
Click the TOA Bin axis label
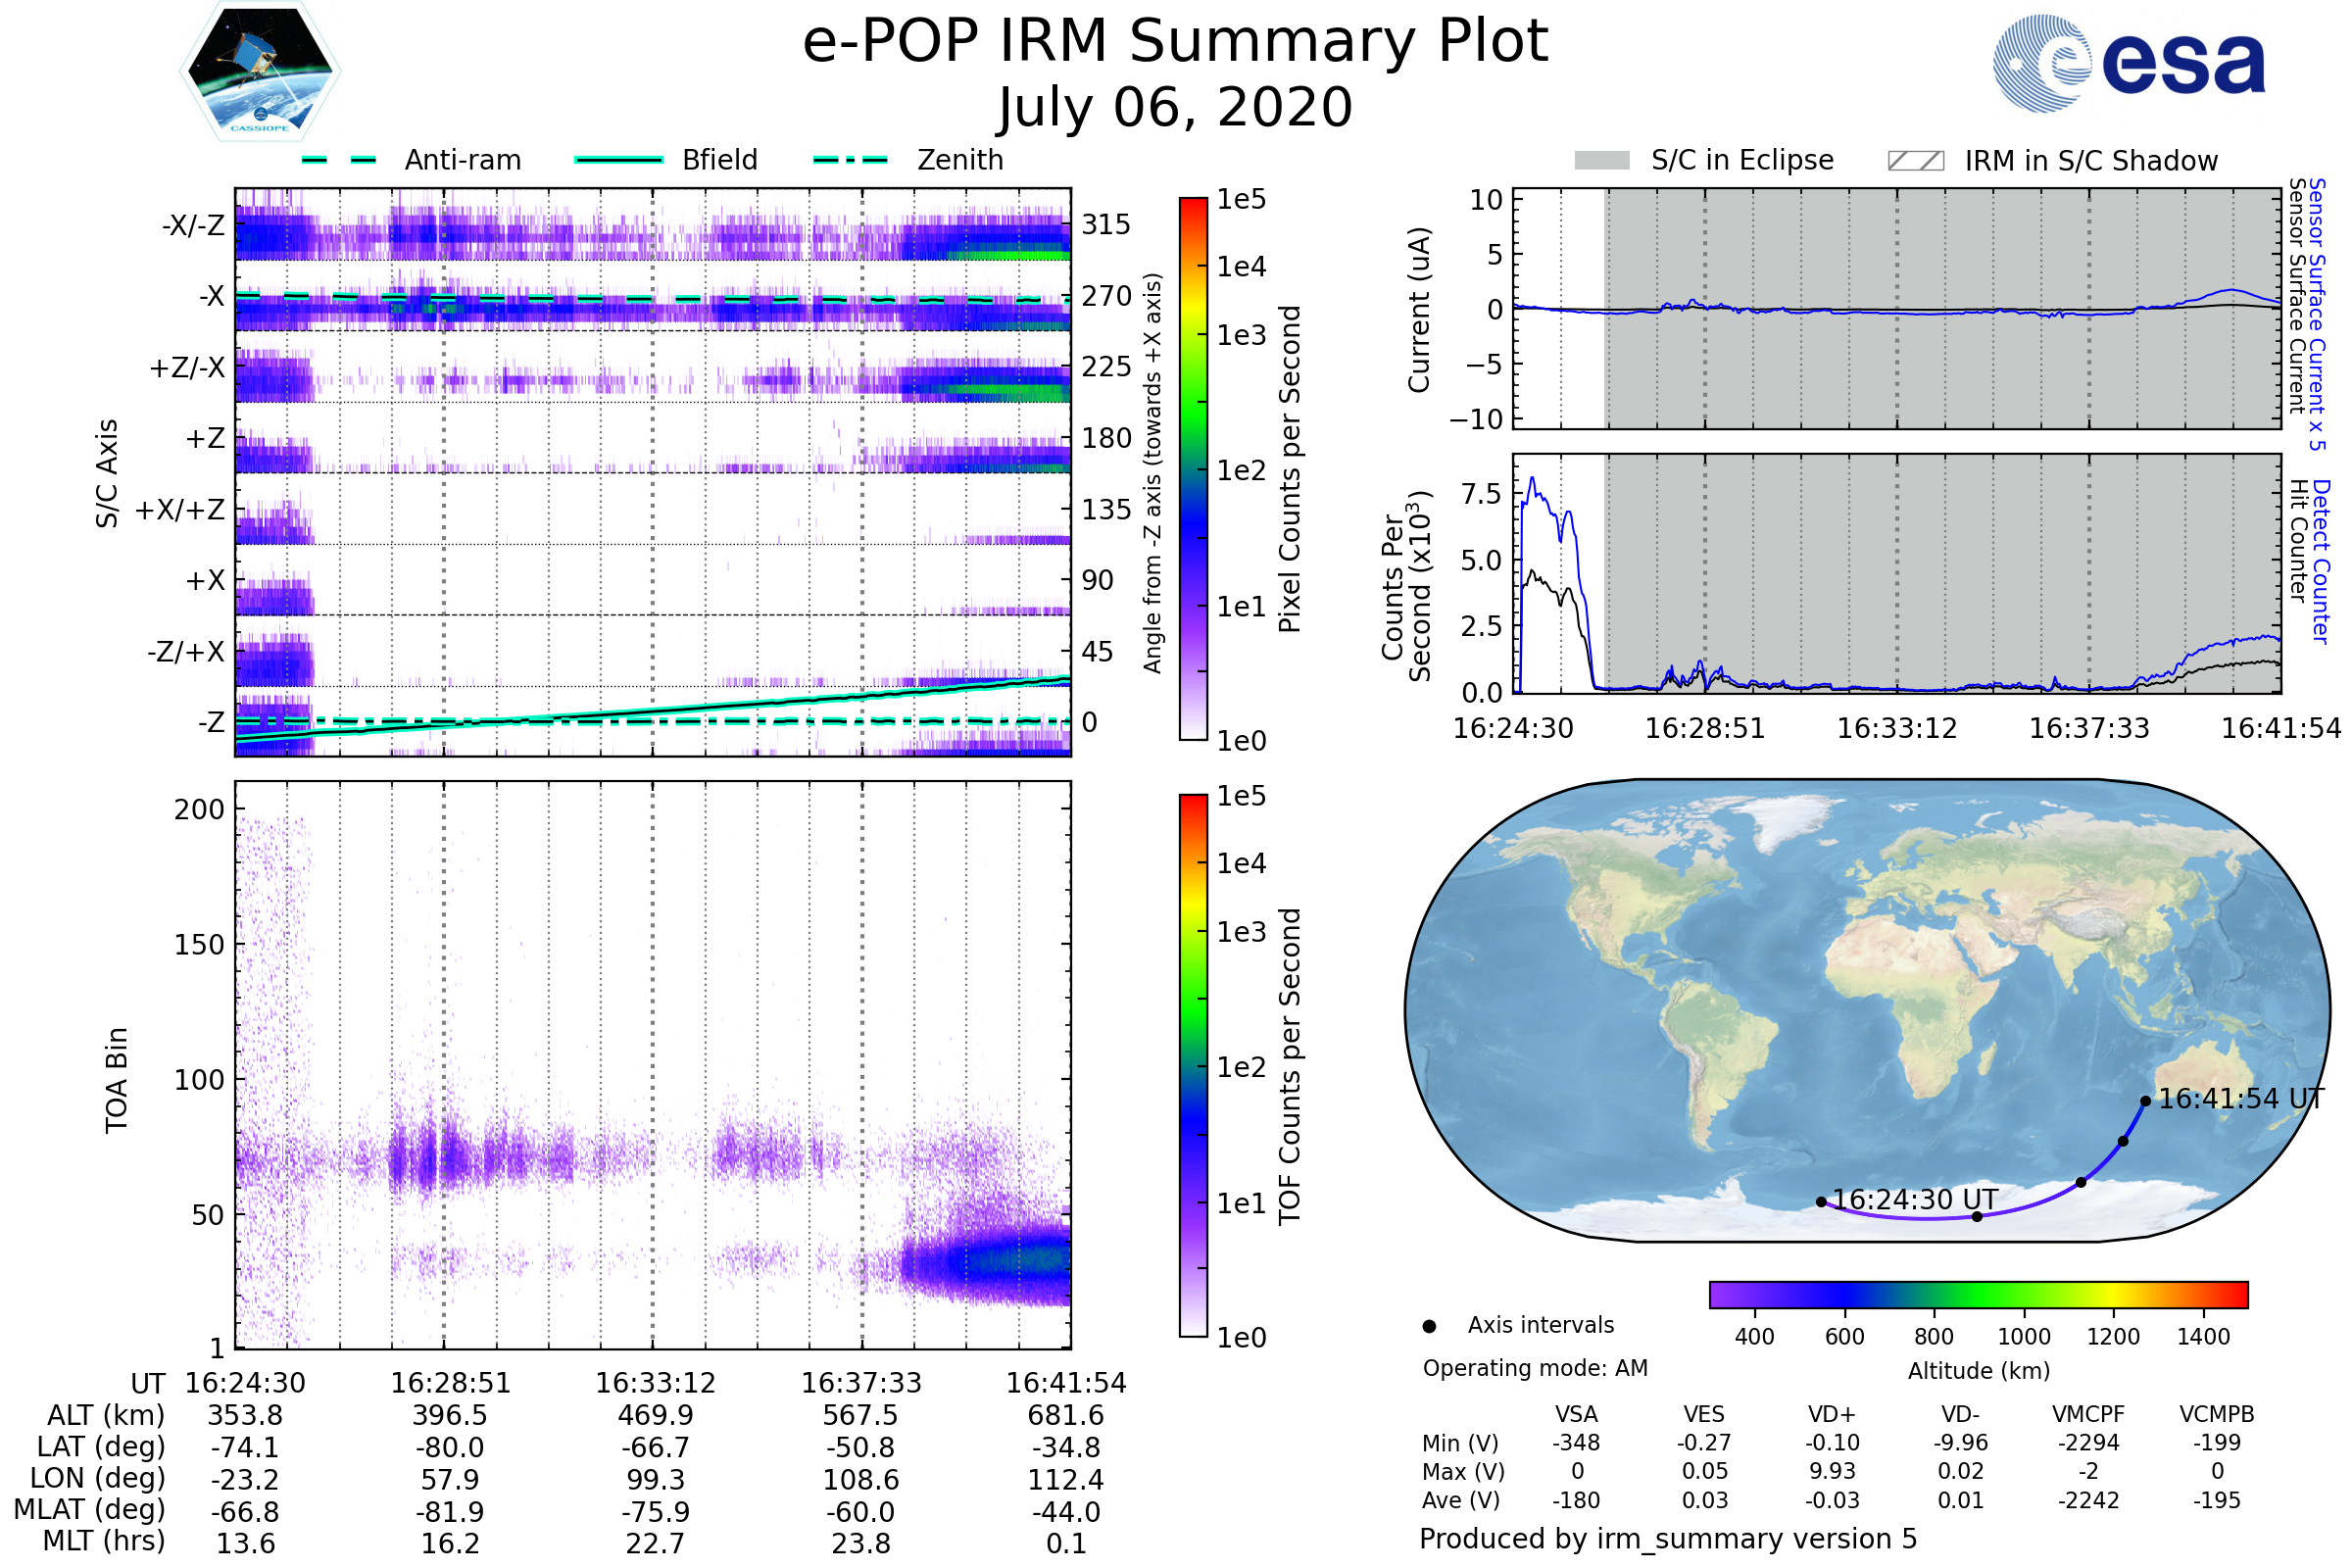click(x=117, y=1079)
